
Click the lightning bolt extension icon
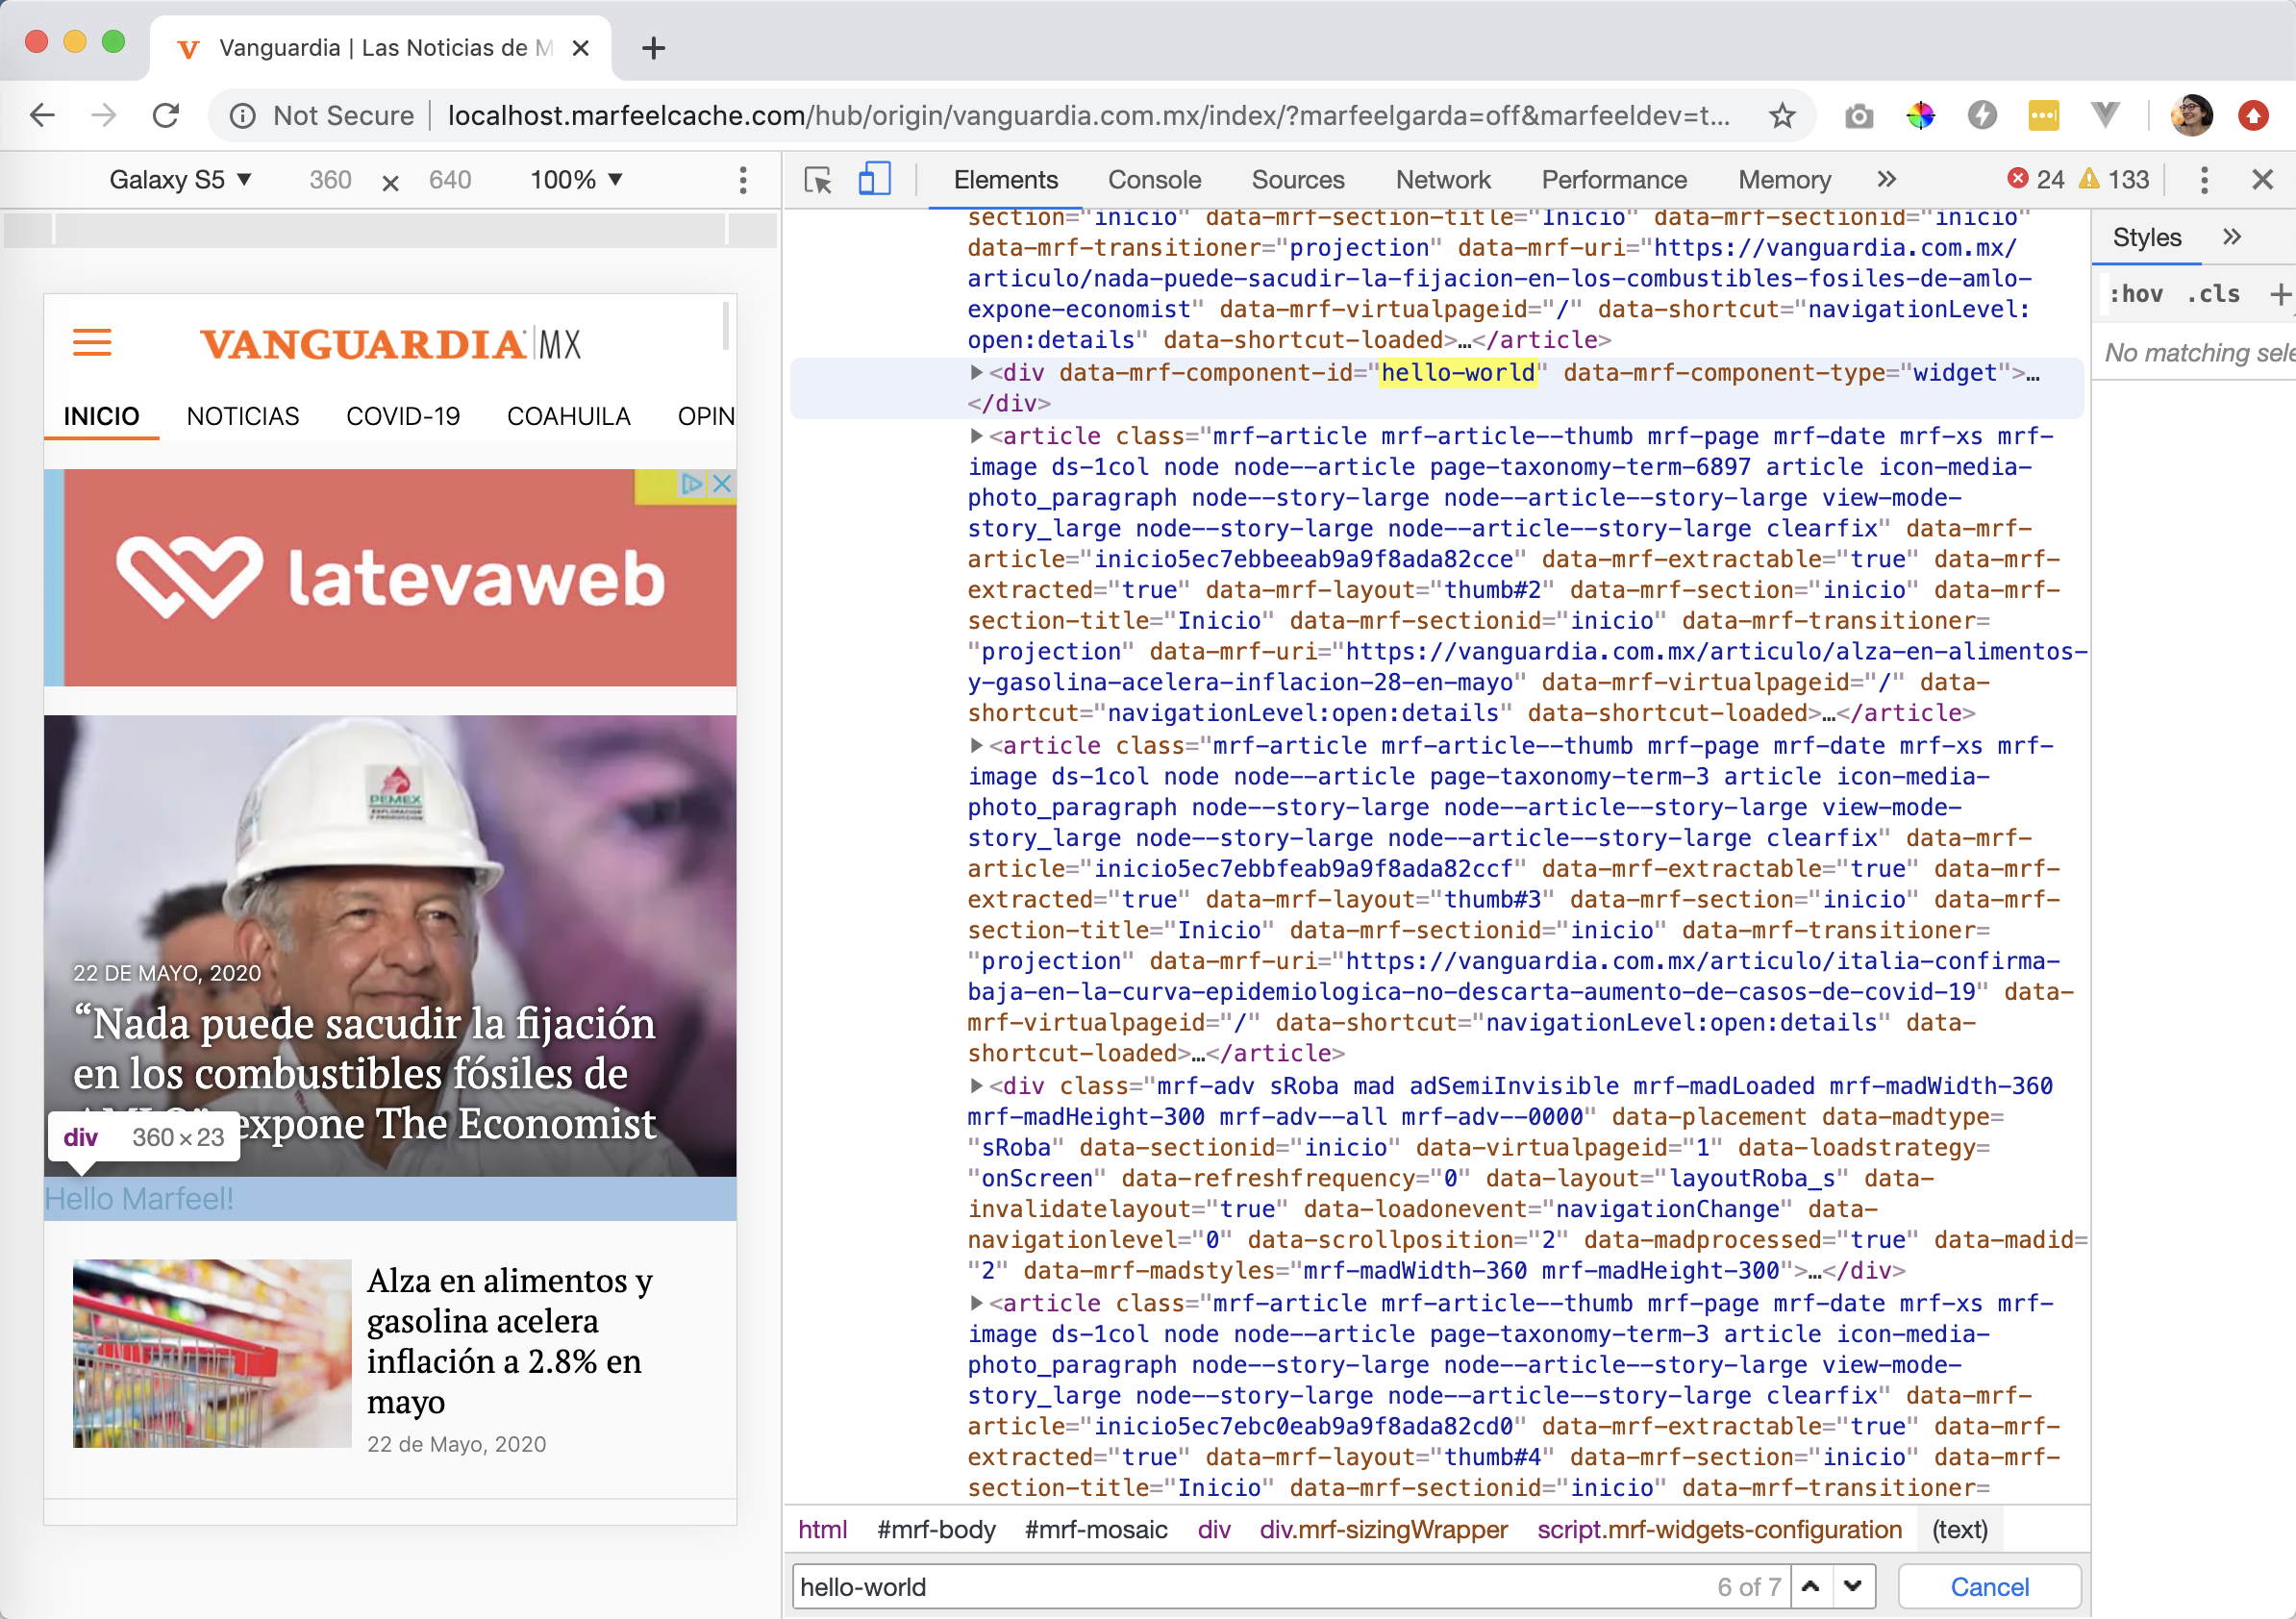1982,116
